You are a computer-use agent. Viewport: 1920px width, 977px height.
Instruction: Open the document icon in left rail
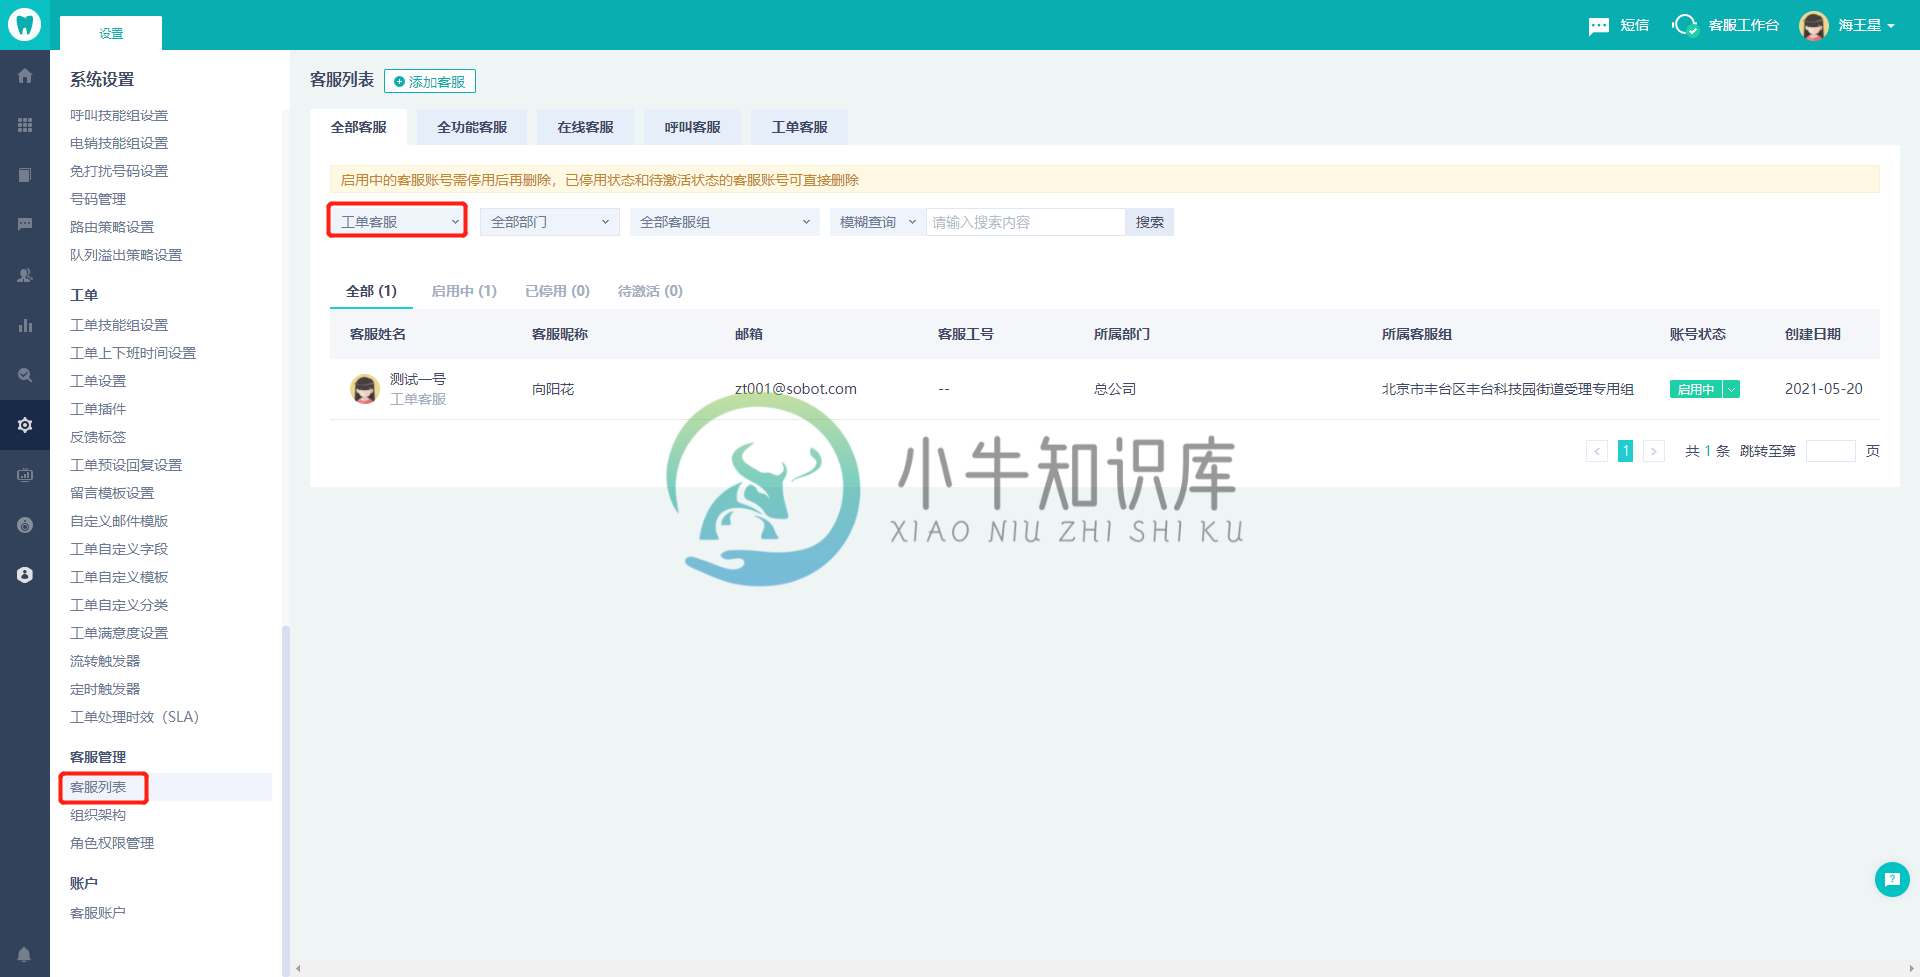tap(25, 175)
